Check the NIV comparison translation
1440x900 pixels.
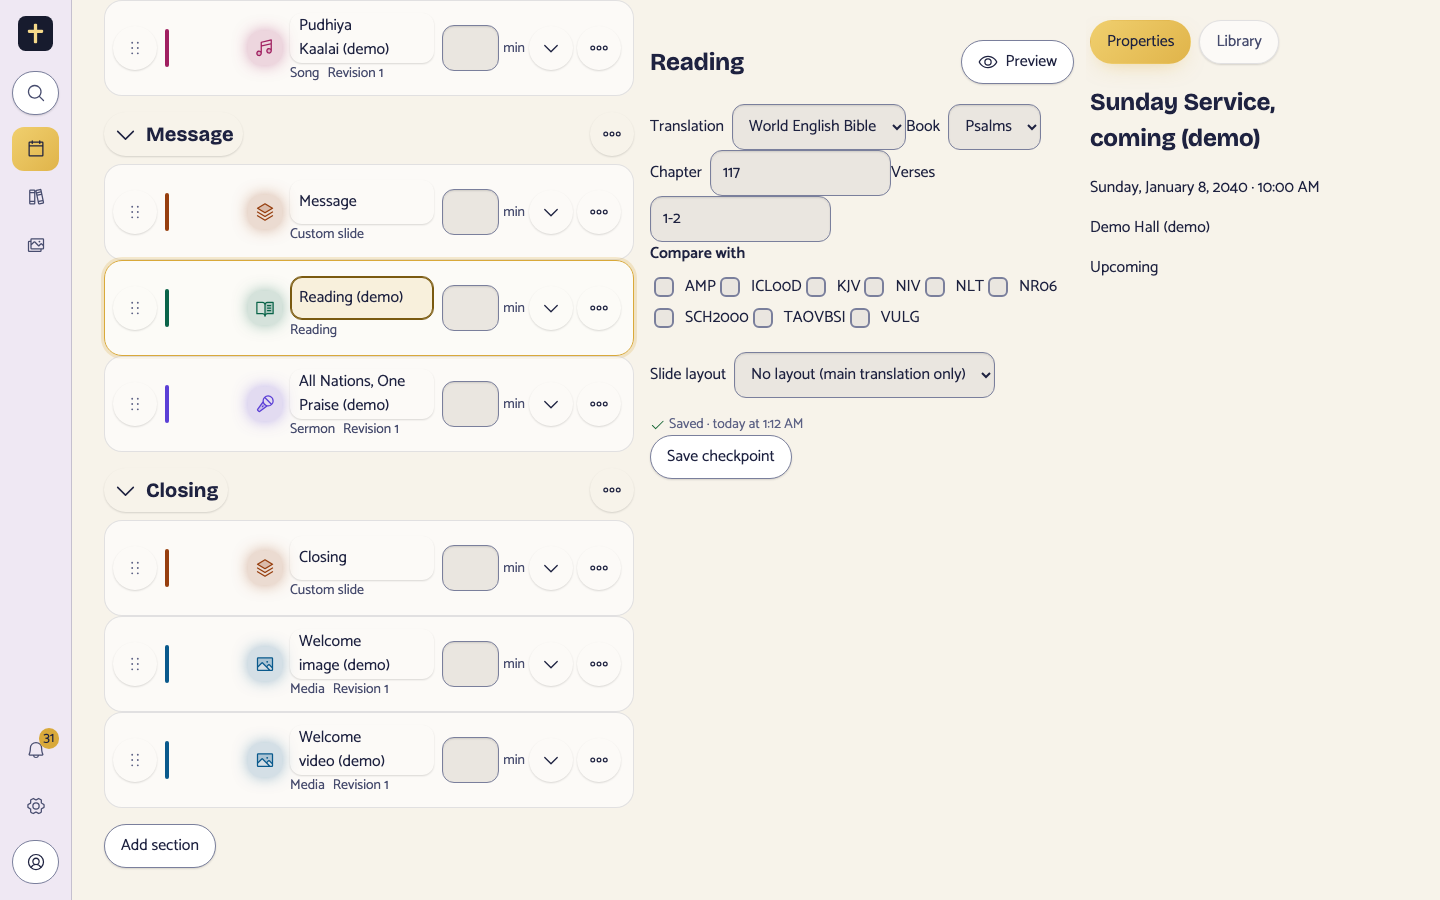click(874, 287)
